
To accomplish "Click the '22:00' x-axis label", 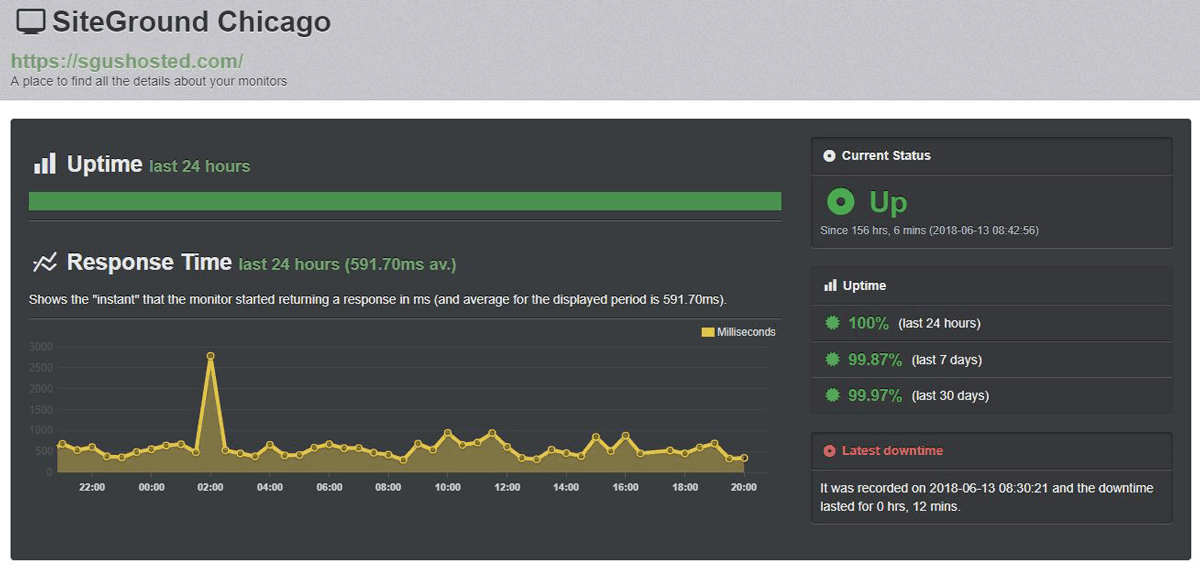I will 92,487.
